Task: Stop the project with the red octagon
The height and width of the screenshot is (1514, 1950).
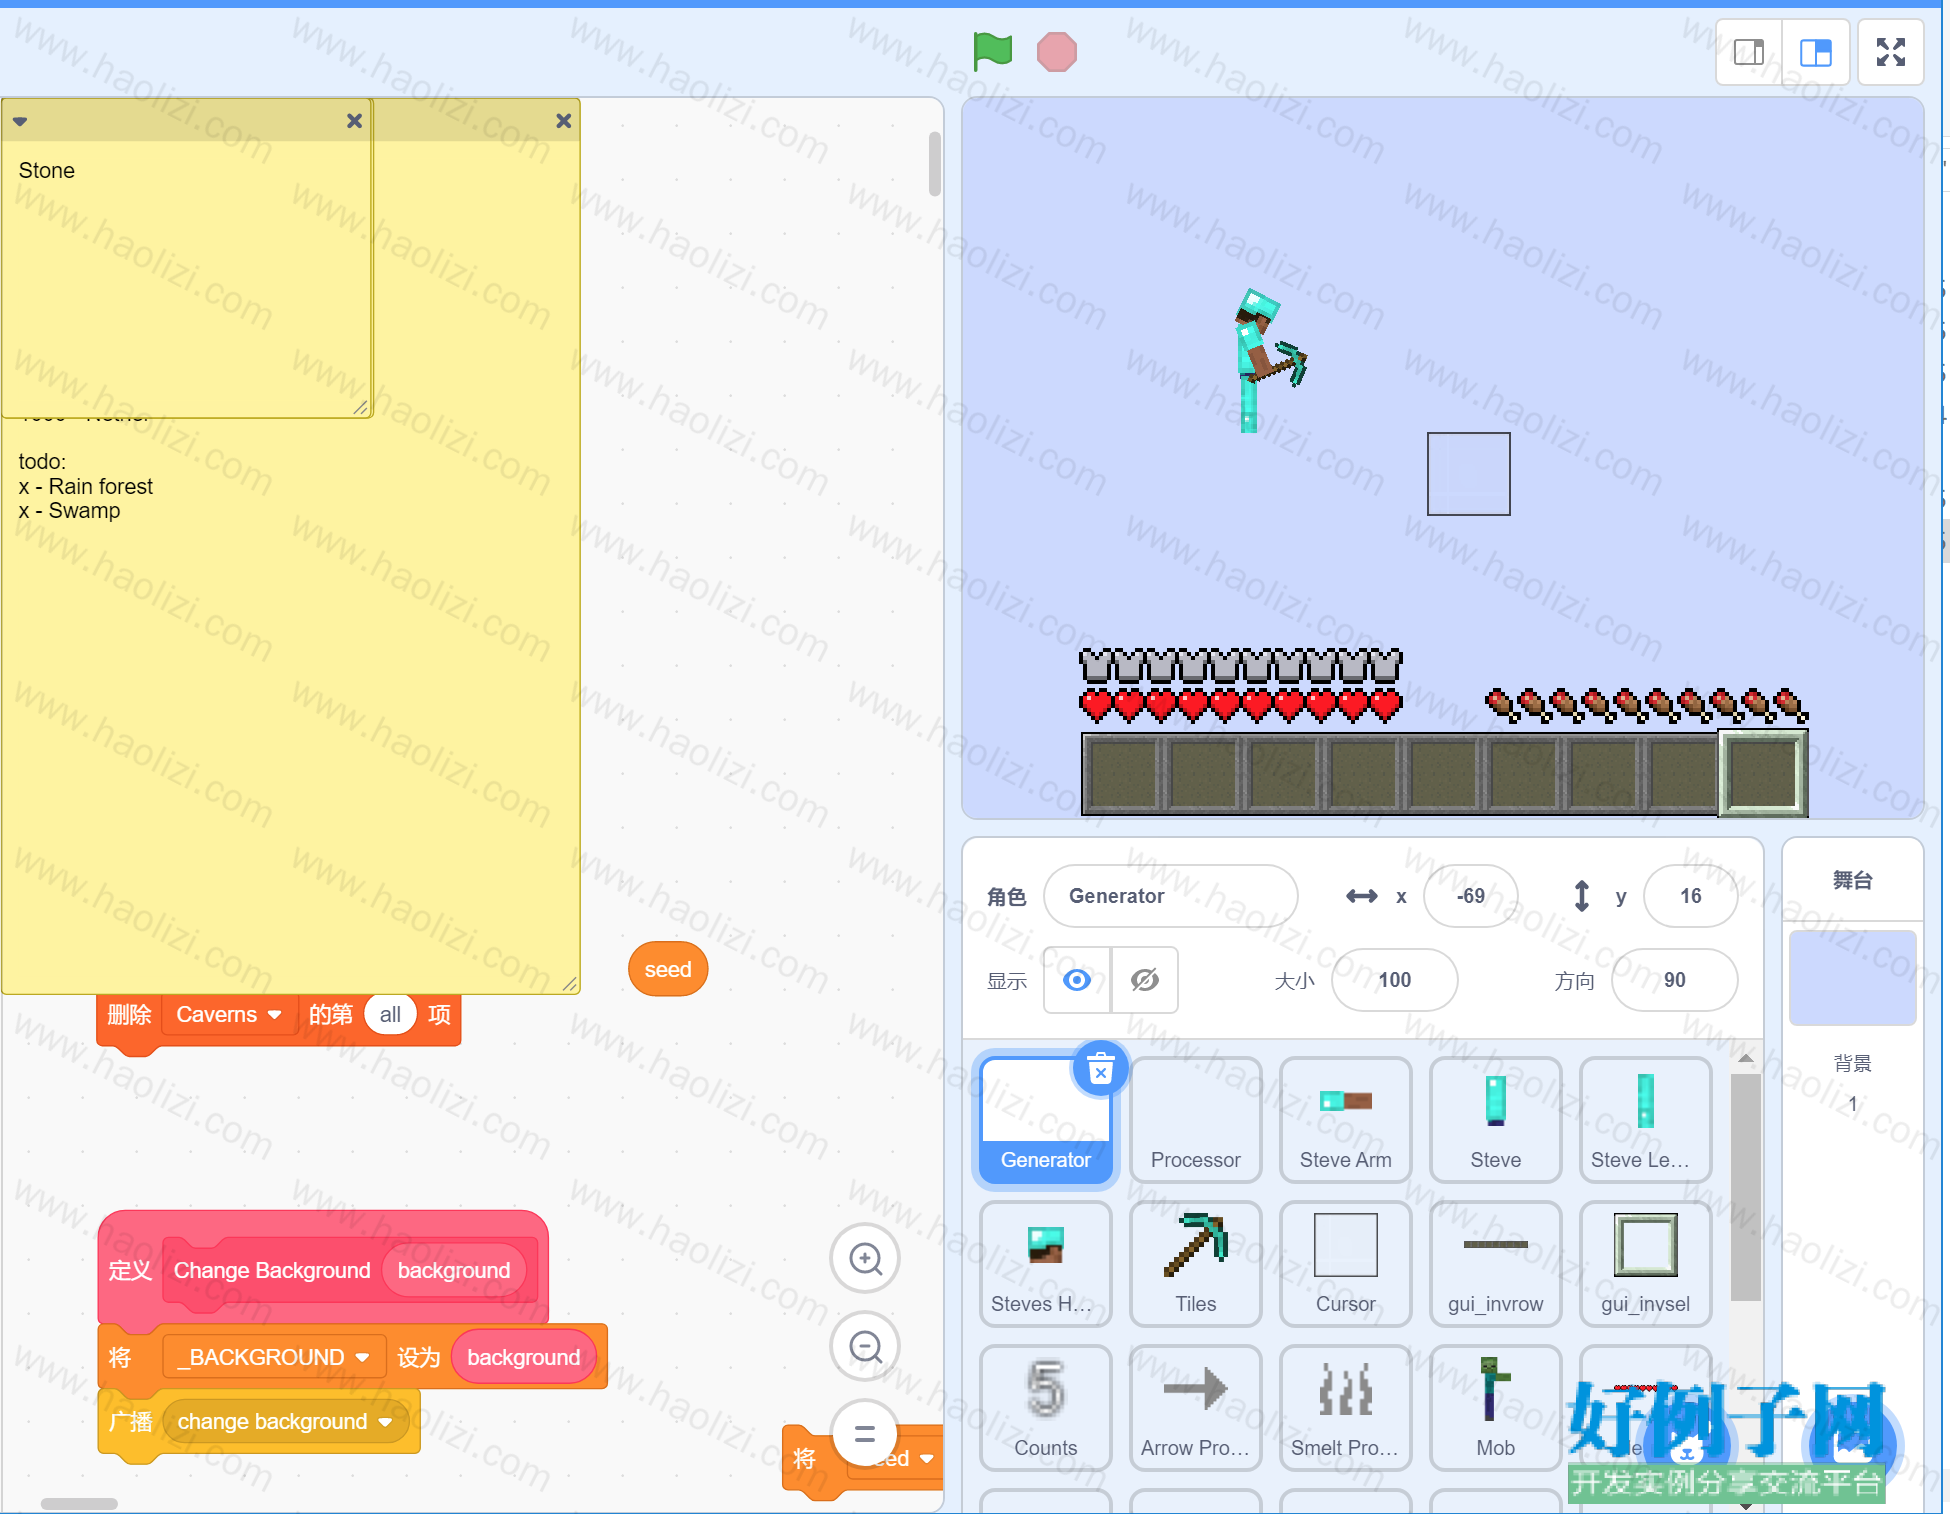Action: click(x=1056, y=52)
